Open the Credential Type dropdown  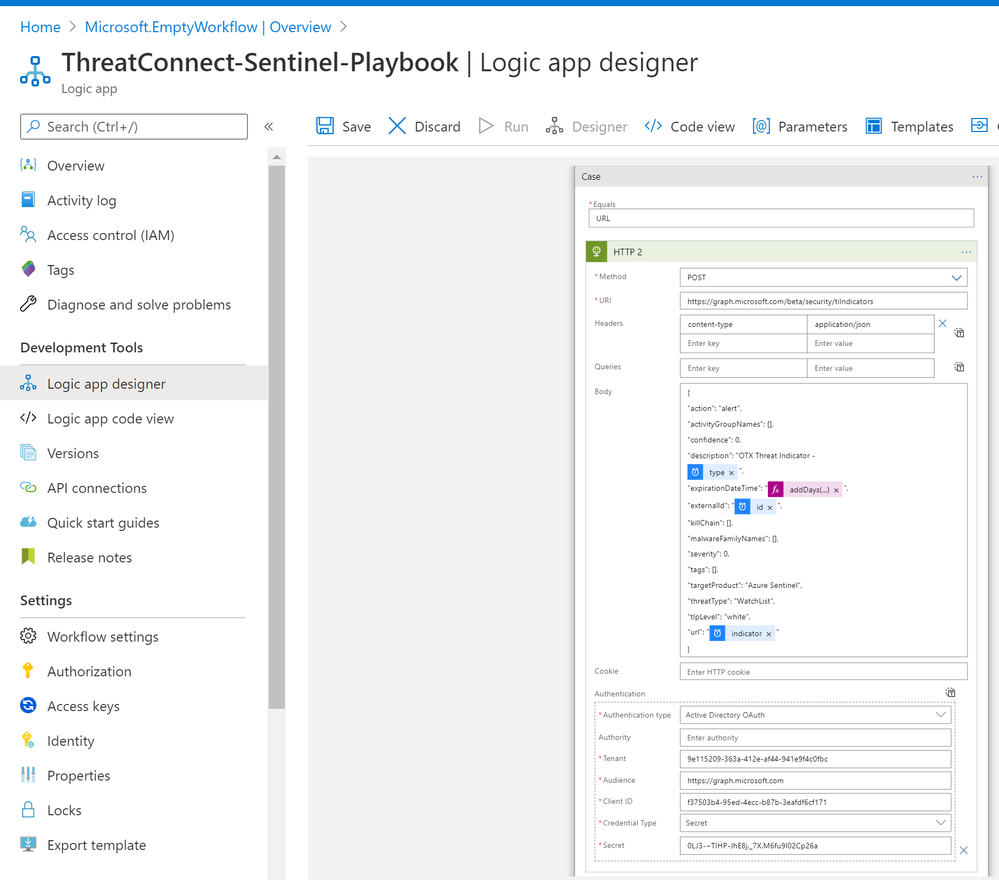point(816,823)
